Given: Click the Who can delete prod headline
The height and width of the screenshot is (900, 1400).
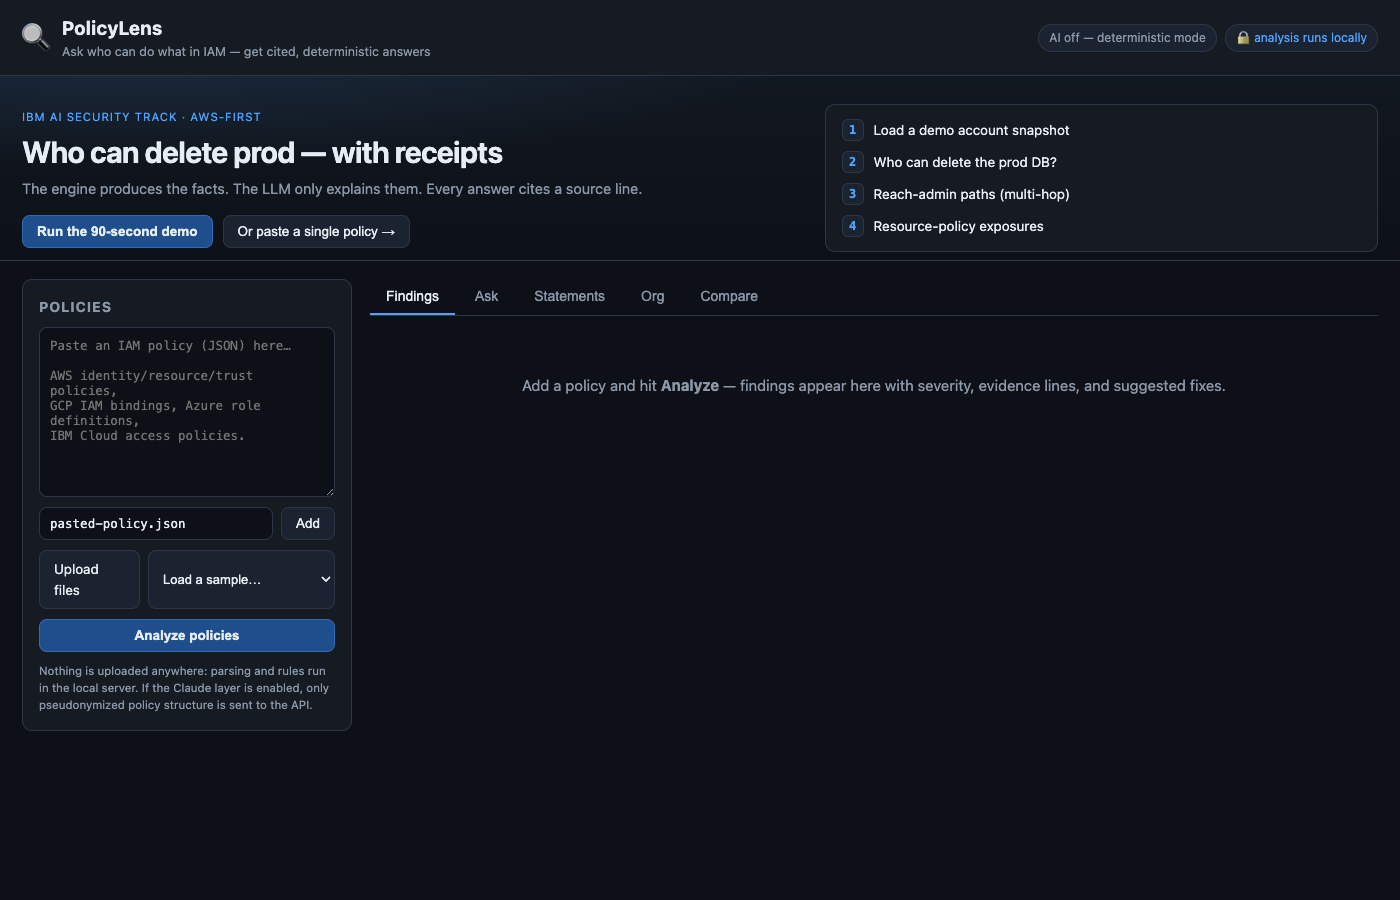Looking at the screenshot, I should [x=262, y=152].
